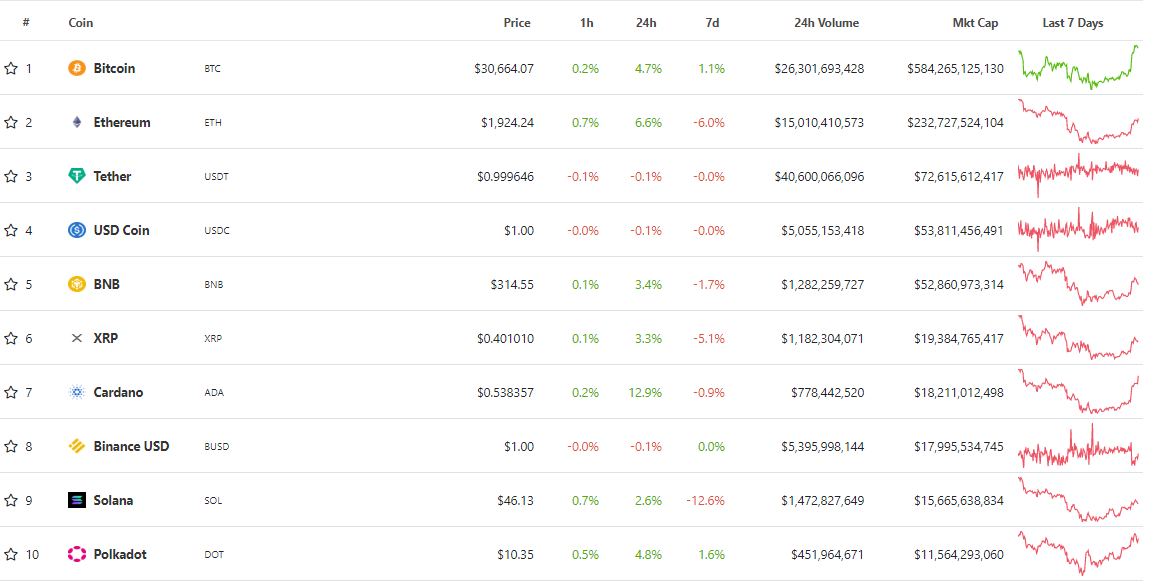Sort the table by the # rank column
Image resolution: width=1153 pixels, height=582 pixels.
pyautogui.click(x=26, y=23)
